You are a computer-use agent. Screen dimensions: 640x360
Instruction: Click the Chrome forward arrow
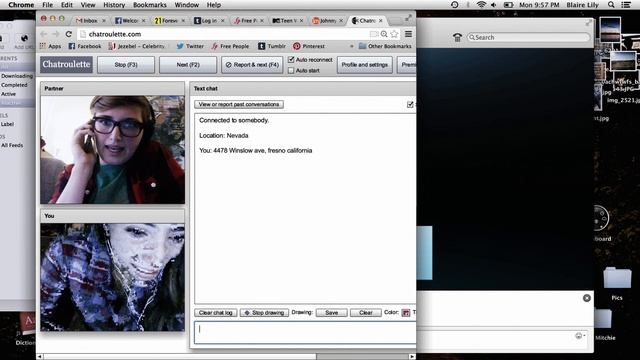click(x=56, y=34)
